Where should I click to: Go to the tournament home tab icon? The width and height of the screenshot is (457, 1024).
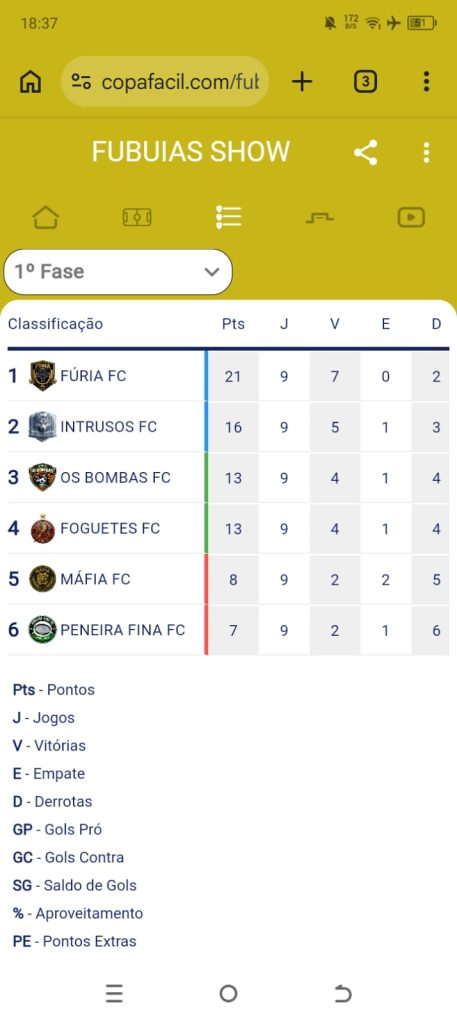[x=46, y=217]
